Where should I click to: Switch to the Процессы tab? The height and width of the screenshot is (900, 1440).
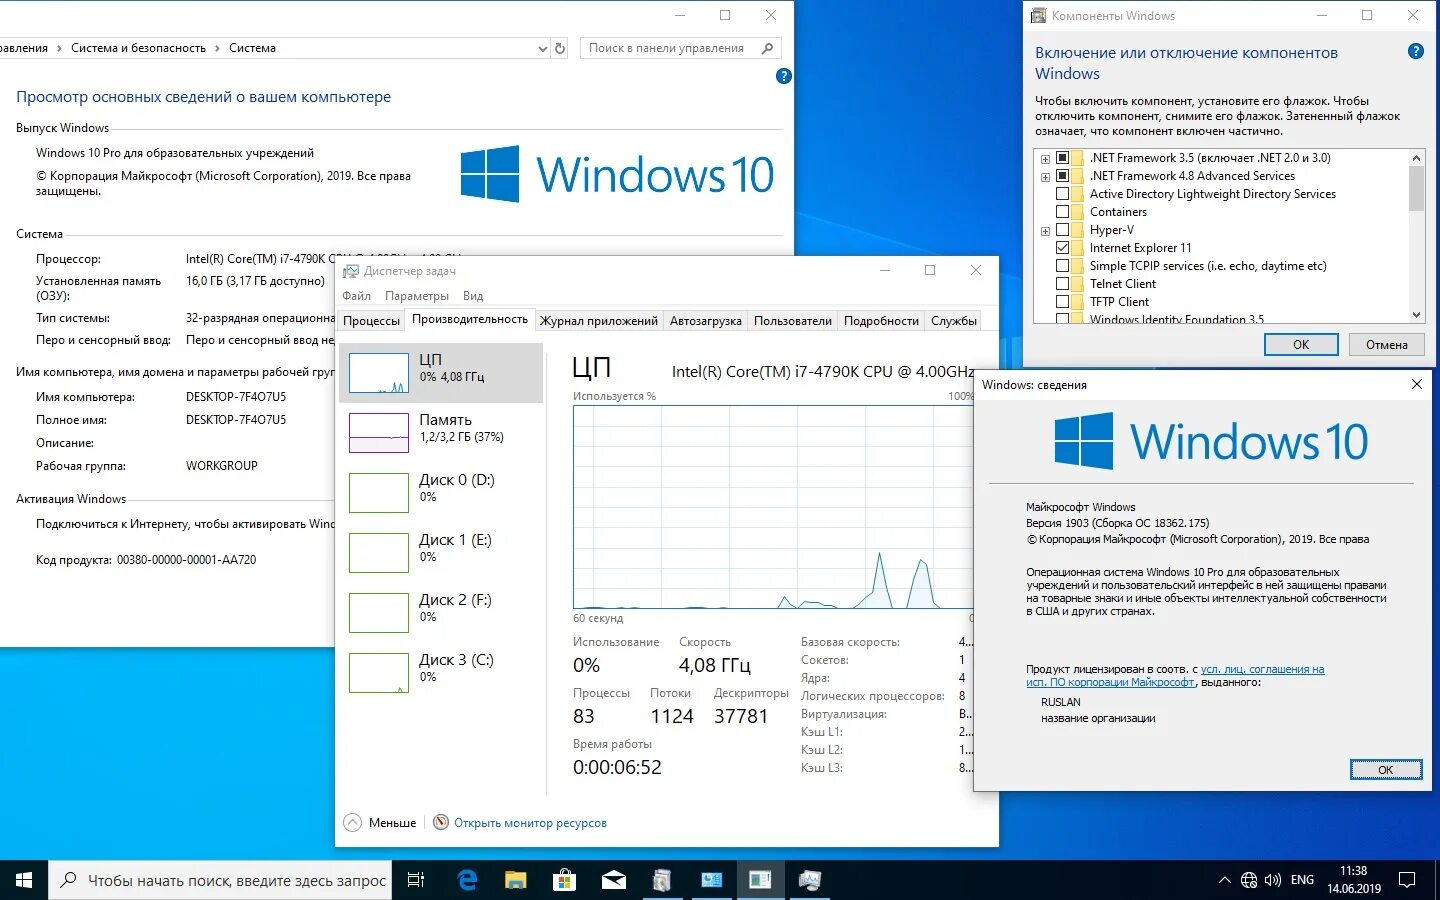pyautogui.click(x=372, y=321)
